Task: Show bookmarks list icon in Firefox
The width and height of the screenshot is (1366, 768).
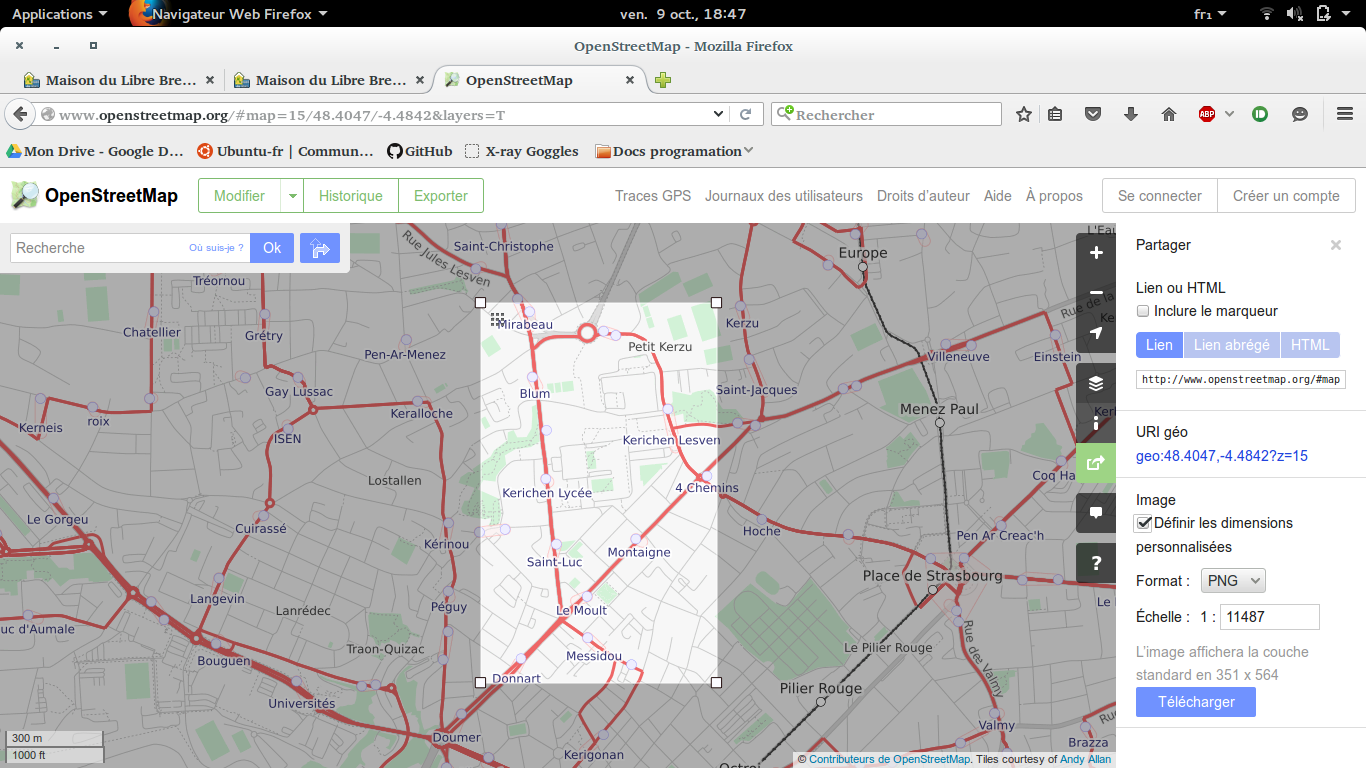Action: click(x=1055, y=115)
